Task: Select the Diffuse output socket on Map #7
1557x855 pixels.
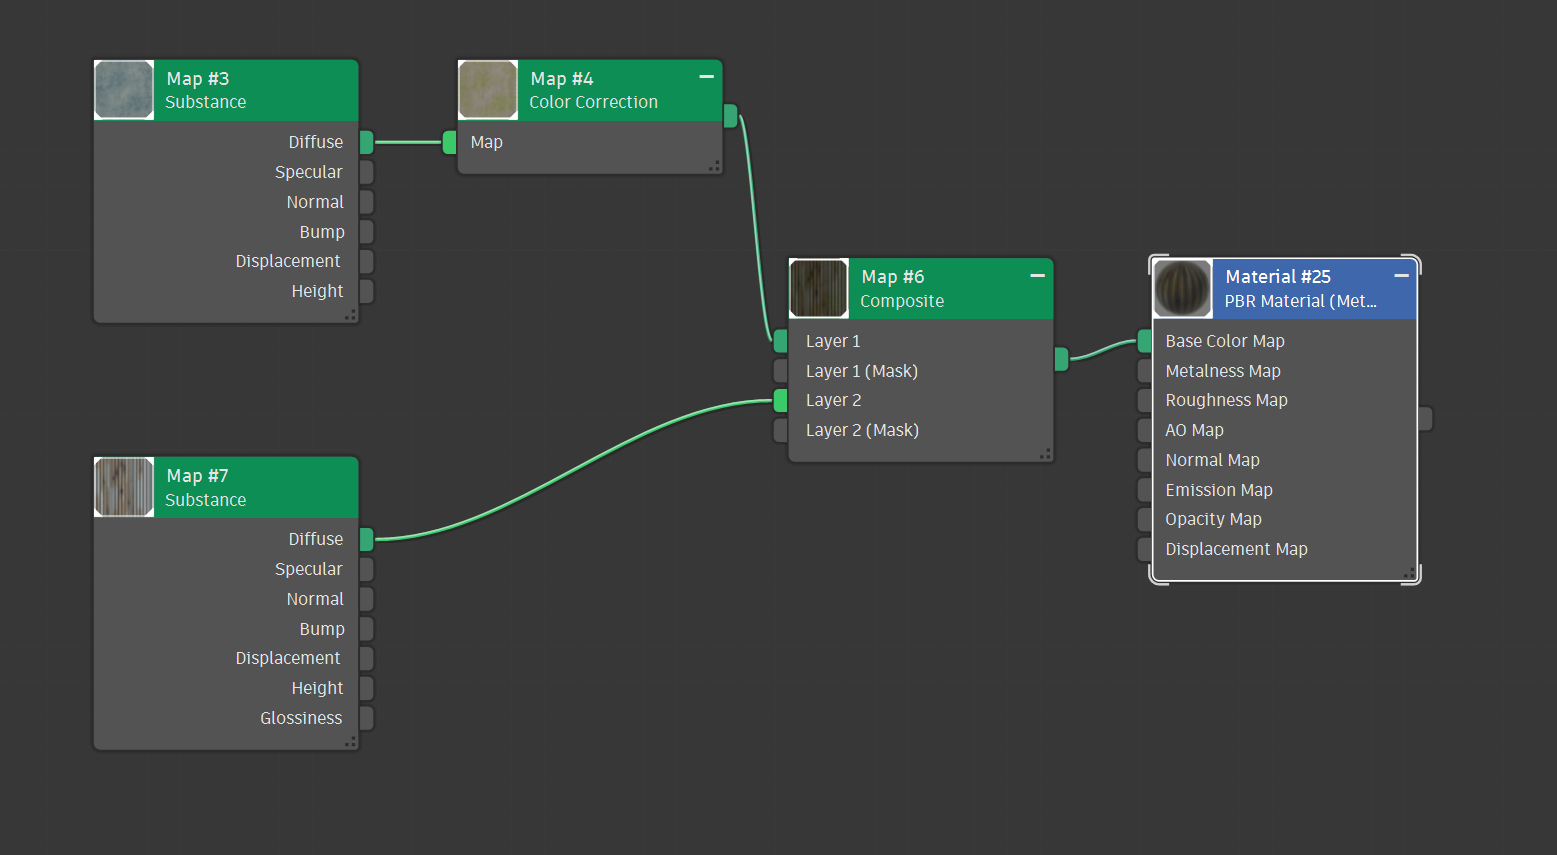Action: [x=365, y=539]
